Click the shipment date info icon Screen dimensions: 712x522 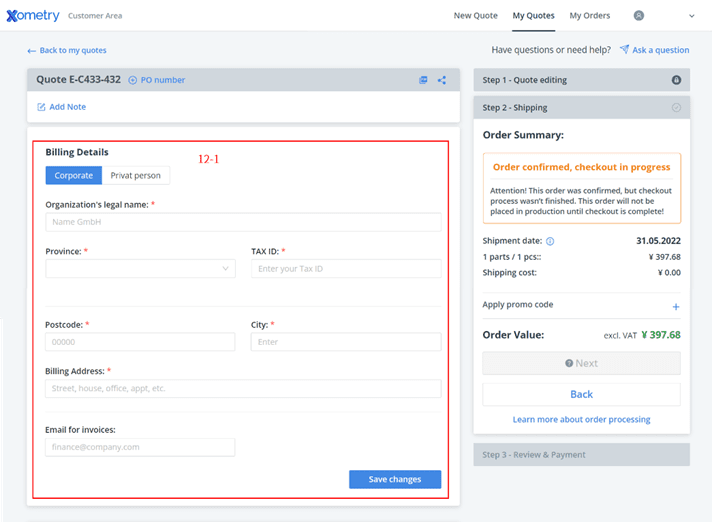coord(550,241)
